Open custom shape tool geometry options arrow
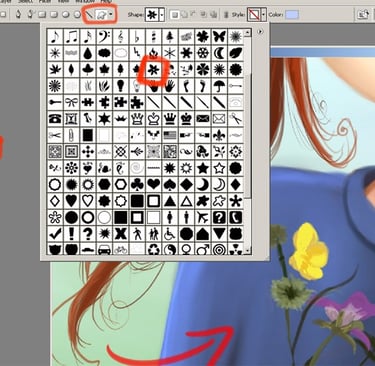Viewport: 375px width, 366px height. [110, 15]
